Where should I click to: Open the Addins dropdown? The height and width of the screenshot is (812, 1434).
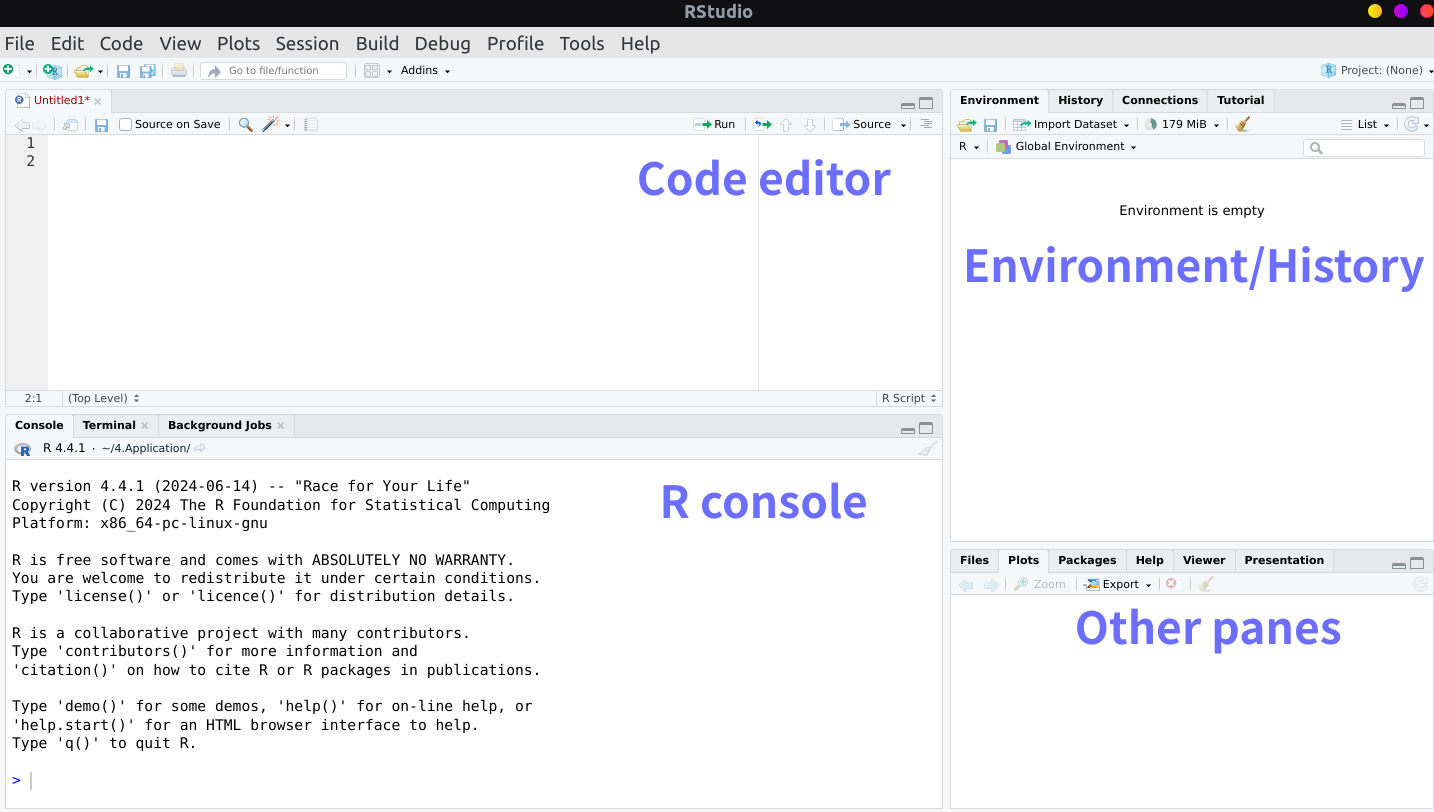425,70
